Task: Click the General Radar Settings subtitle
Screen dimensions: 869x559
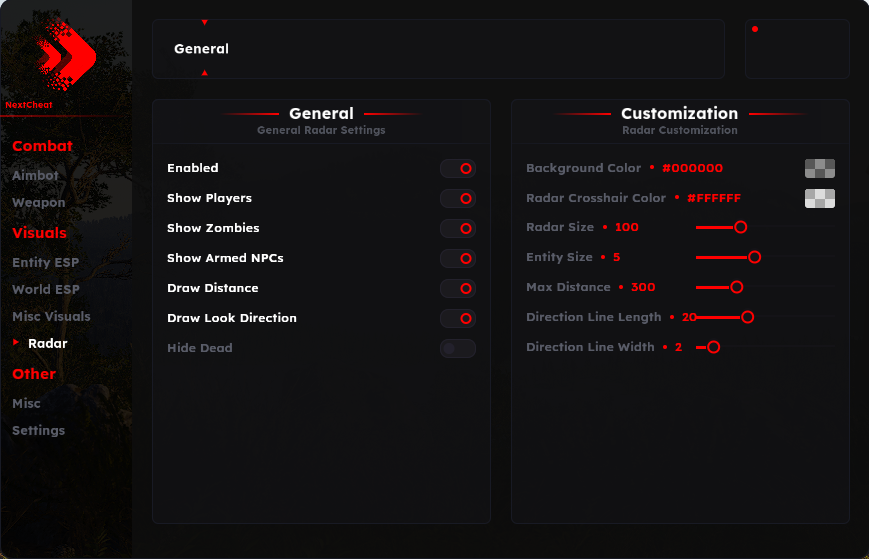Action: [x=321, y=130]
